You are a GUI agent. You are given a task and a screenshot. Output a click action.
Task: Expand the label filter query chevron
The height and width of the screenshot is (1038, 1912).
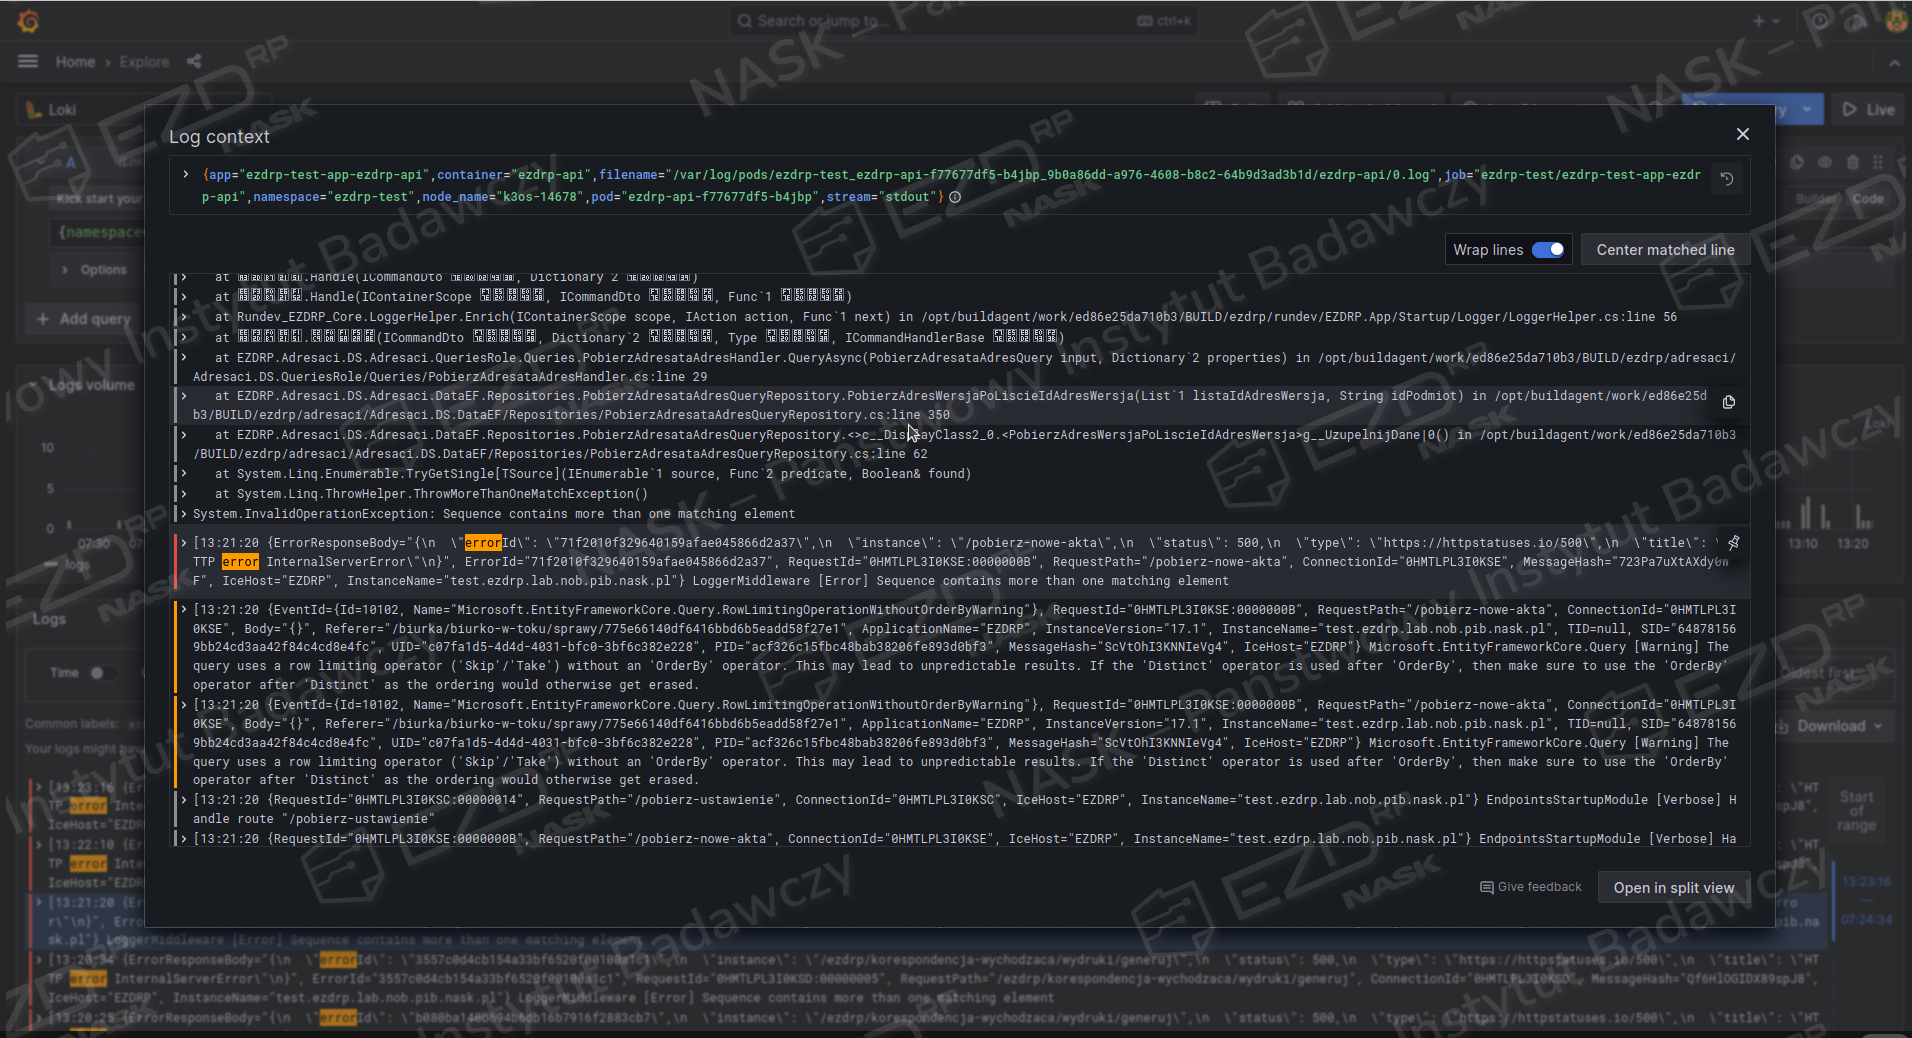click(x=186, y=175)
